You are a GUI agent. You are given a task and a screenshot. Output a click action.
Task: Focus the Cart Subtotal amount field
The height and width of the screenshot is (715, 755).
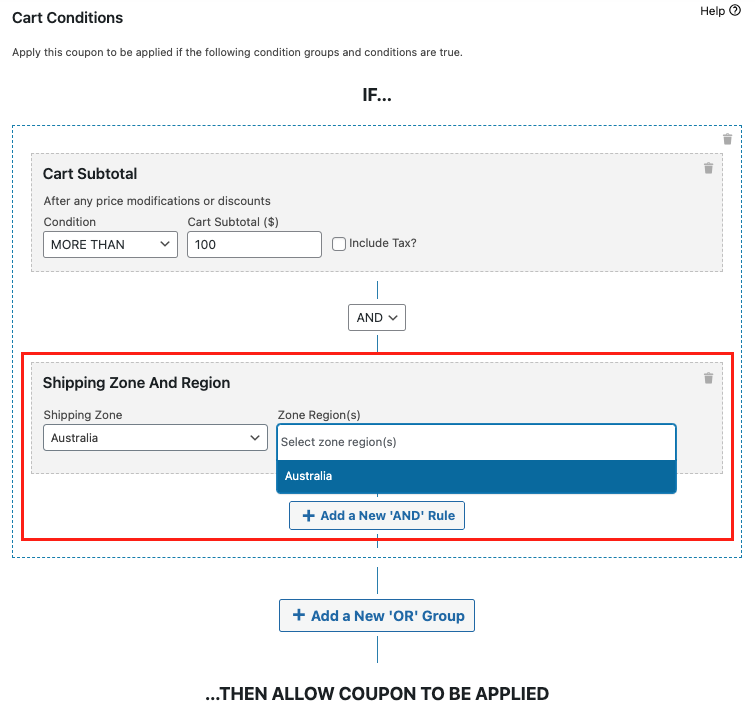pos(254,245)
